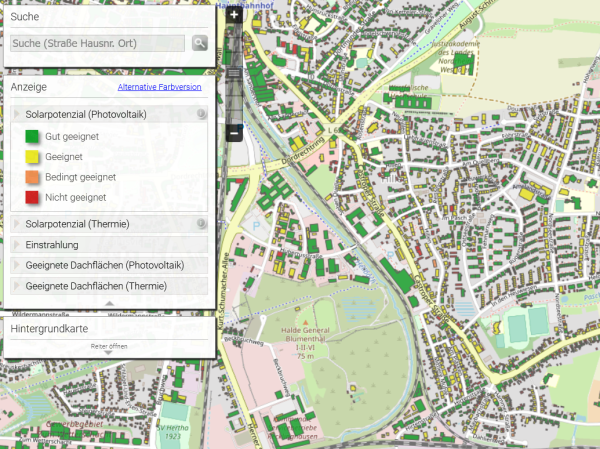600x449 pixels.
Task: Click into the address search field
Action: coord(97,43)
